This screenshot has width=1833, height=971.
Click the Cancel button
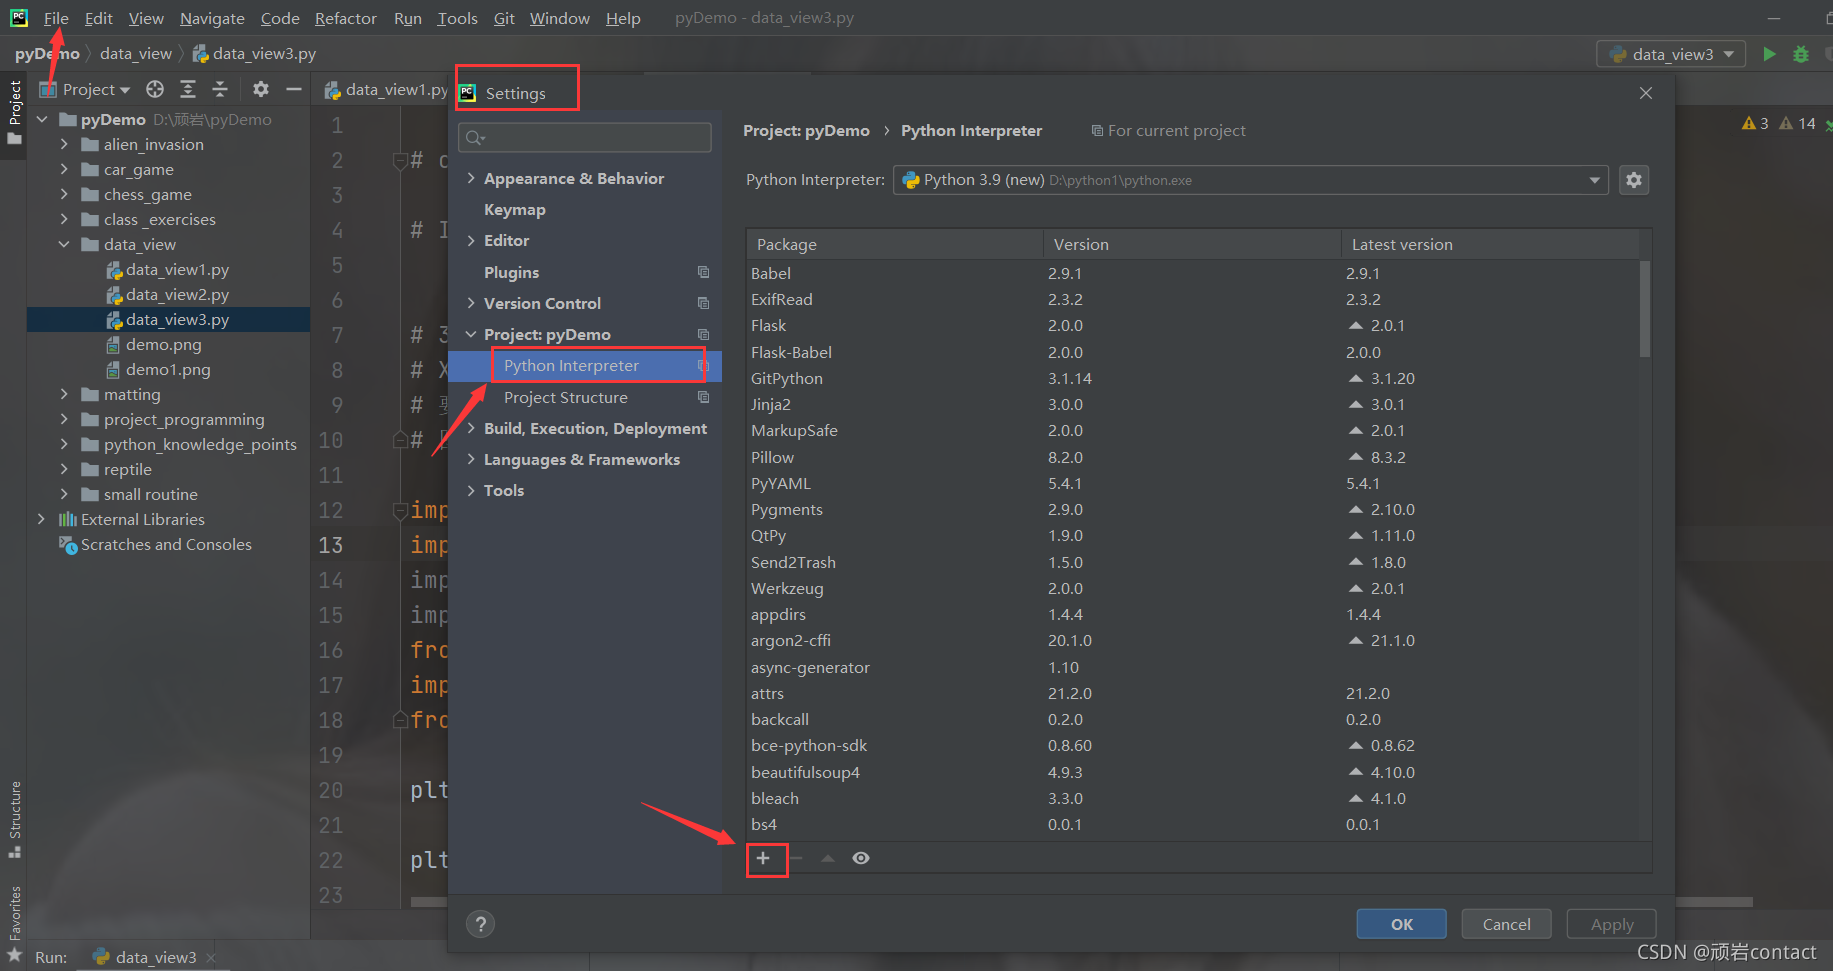1506,924
